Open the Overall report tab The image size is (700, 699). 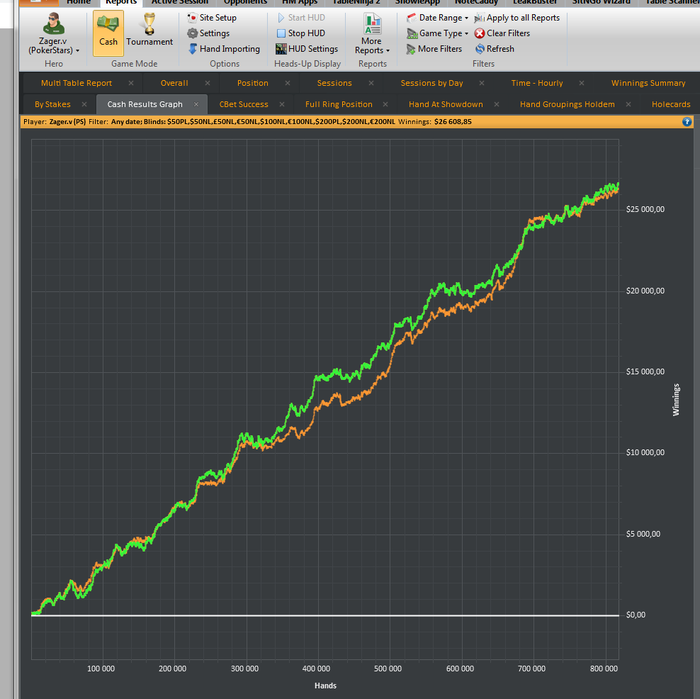174,83
